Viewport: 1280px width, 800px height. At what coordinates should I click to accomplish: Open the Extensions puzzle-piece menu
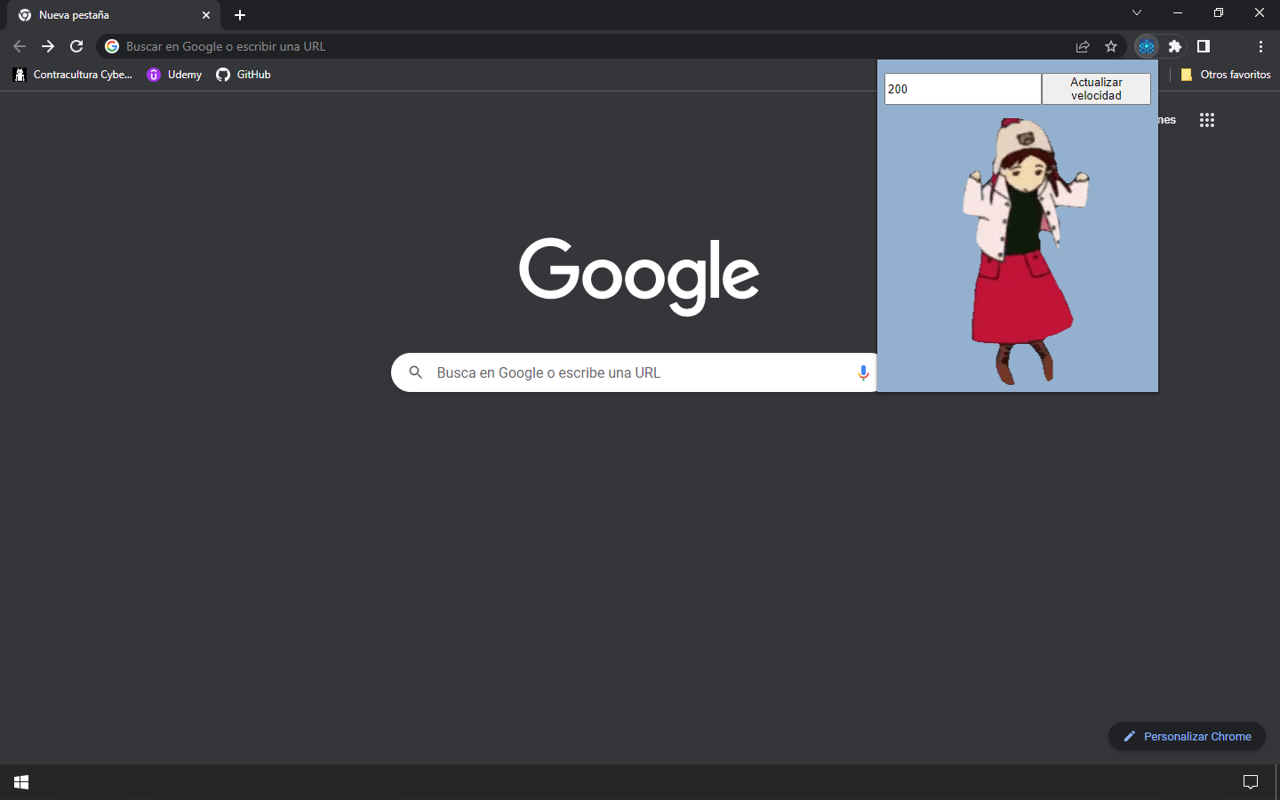coord(1175,46)
